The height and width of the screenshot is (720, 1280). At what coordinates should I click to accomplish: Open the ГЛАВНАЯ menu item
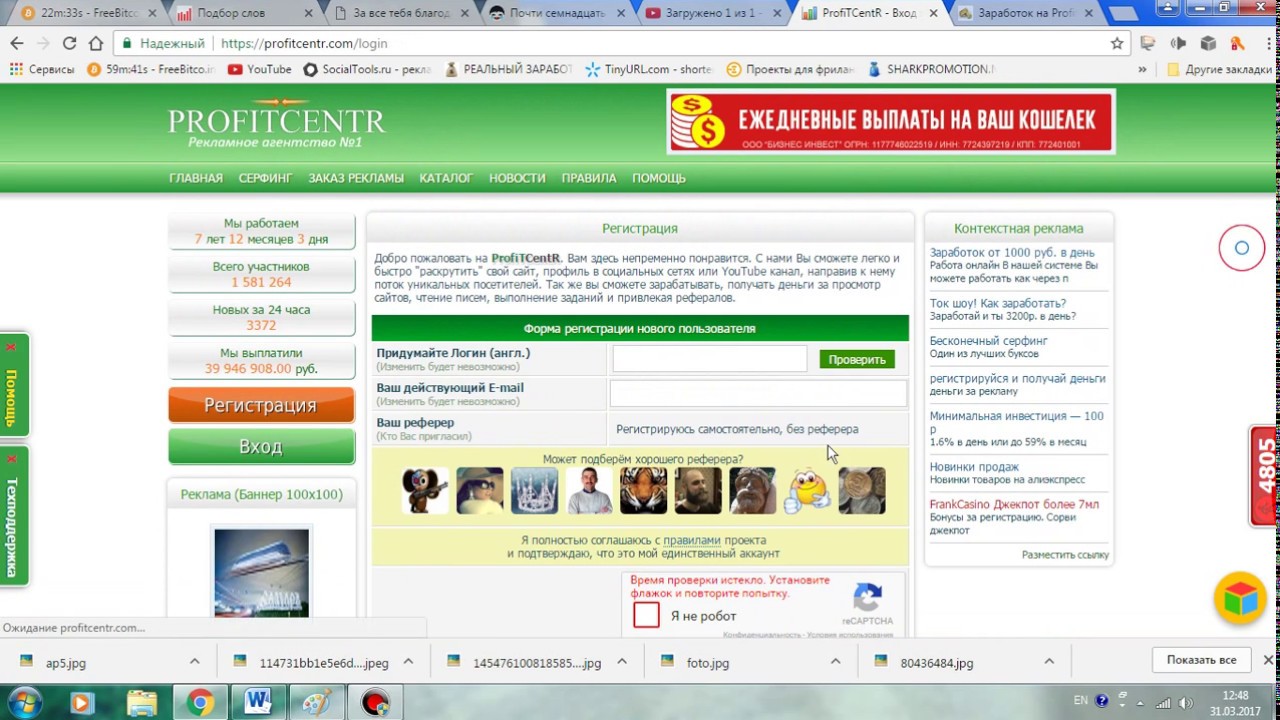point(196,178)
